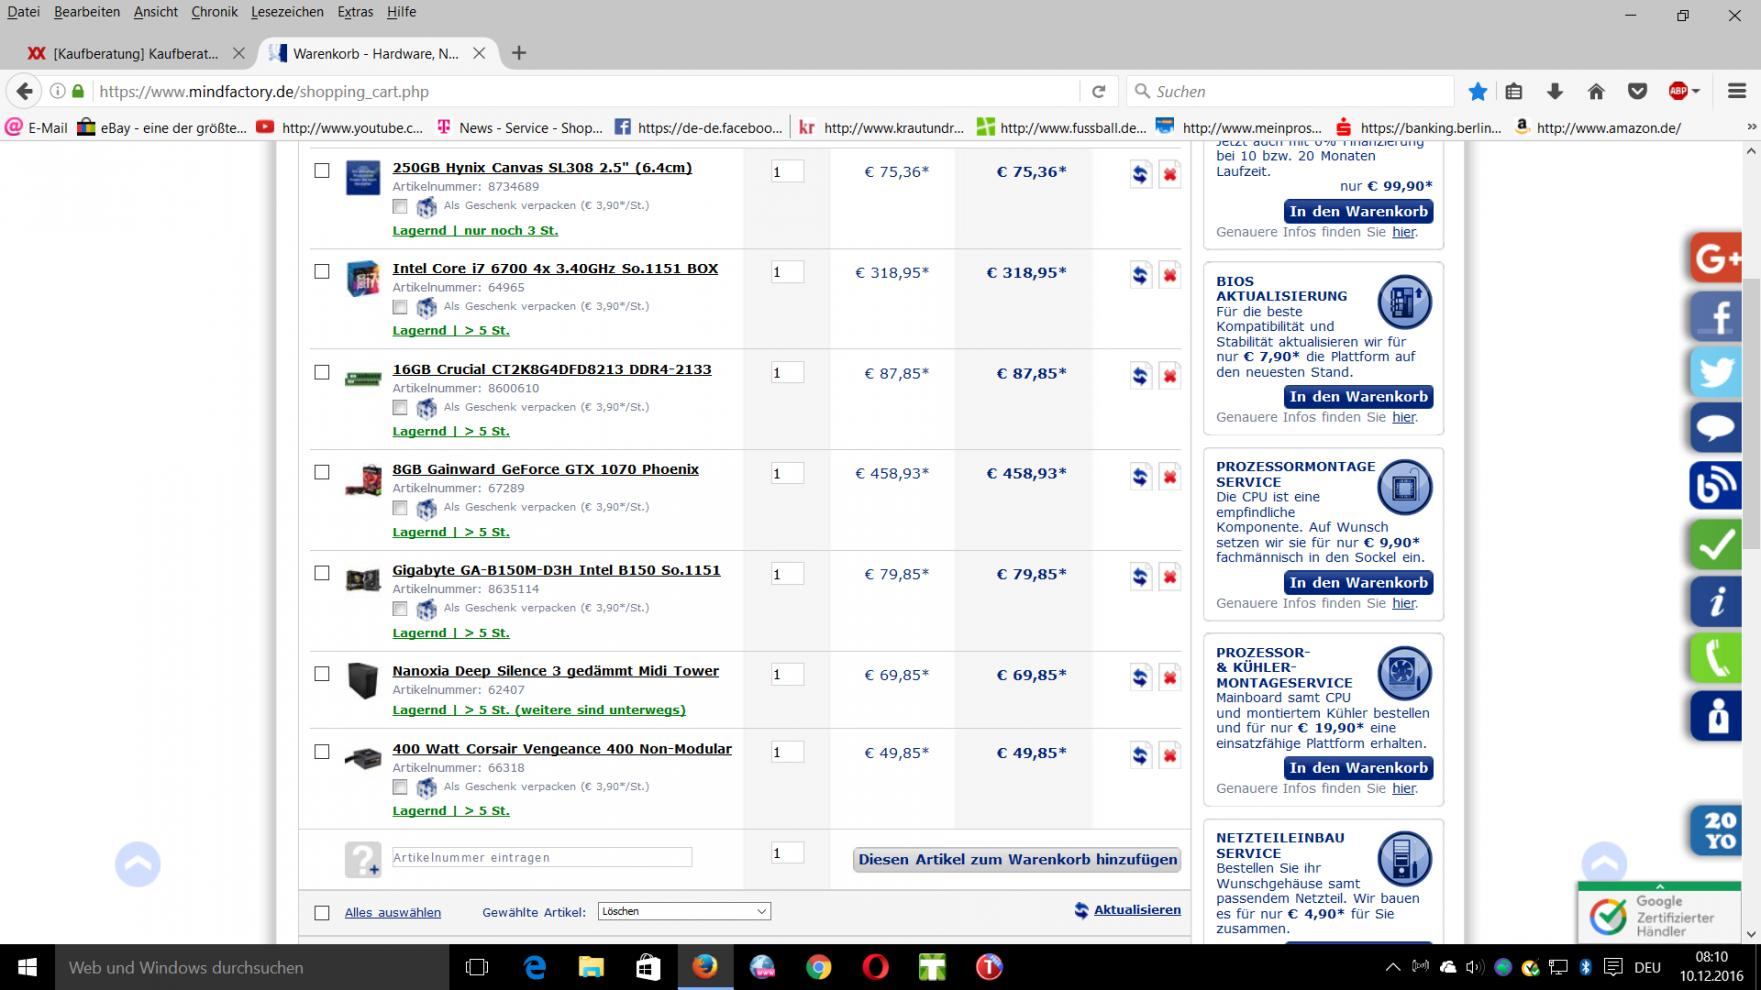The height and width of the screenshot is (990, 1761).
Task: Tick the 'Alles auswählen' checkbox
Action: (x=322, y=912)
